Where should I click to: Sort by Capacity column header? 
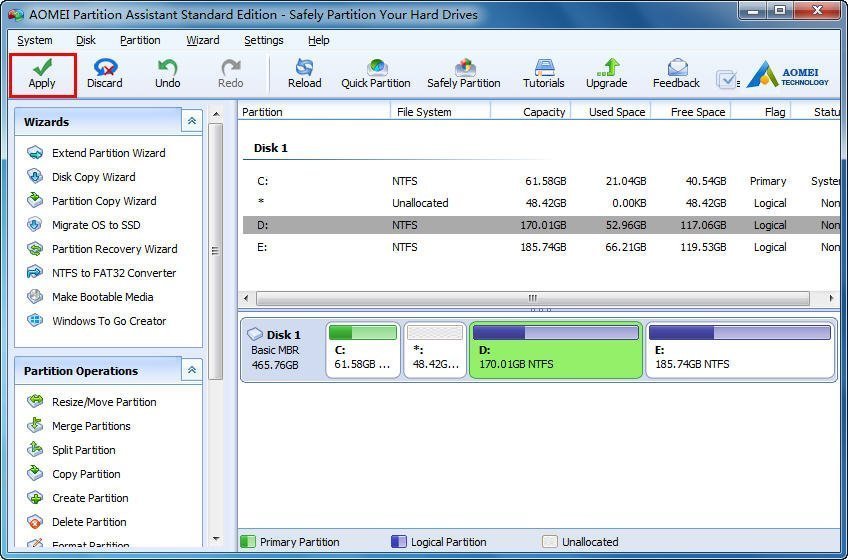click(531, 112)
